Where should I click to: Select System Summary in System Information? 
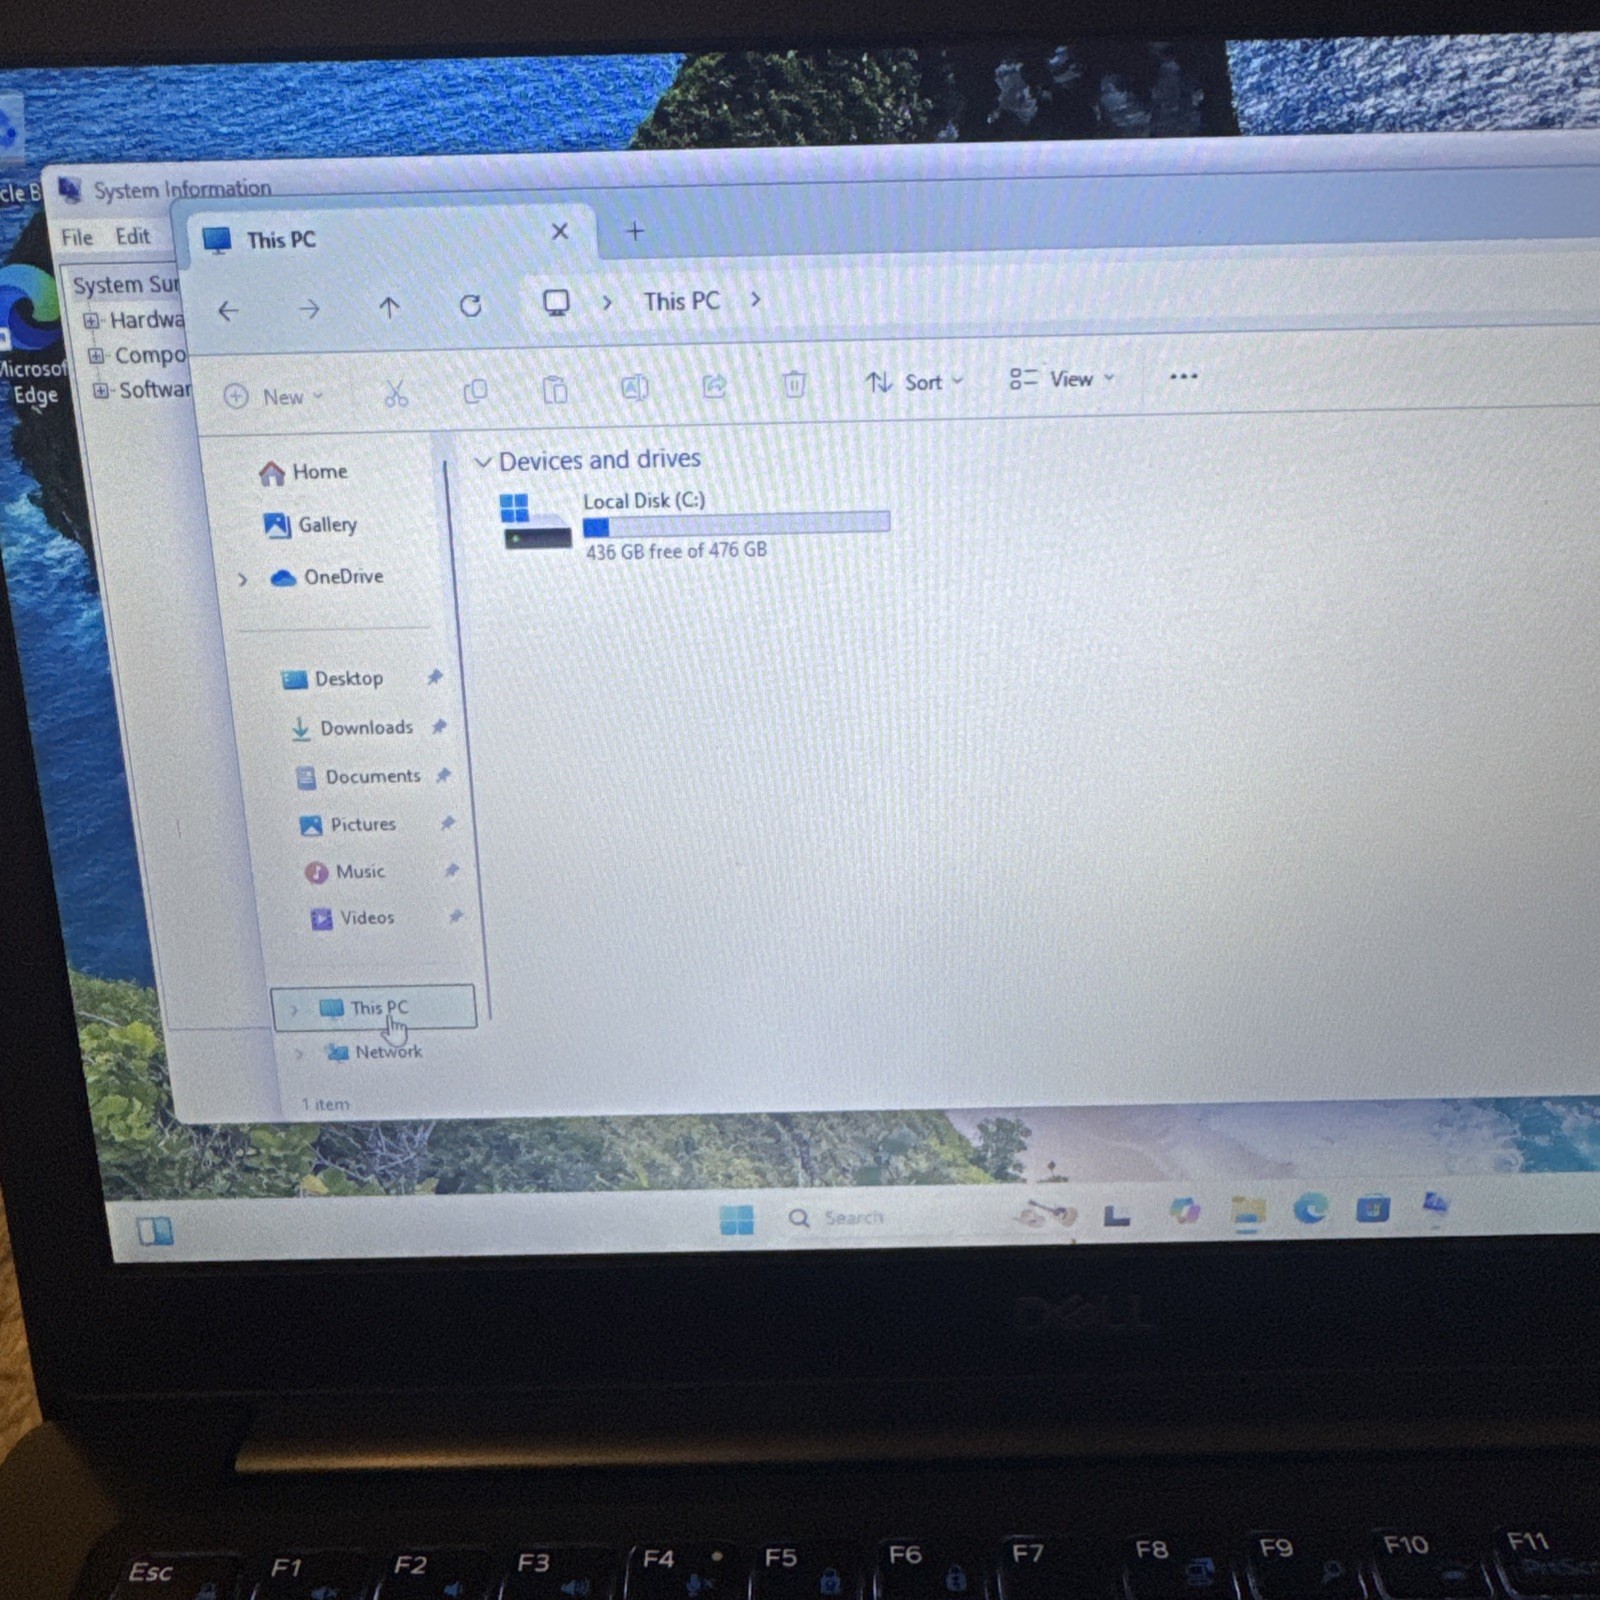tap(126, 285)
